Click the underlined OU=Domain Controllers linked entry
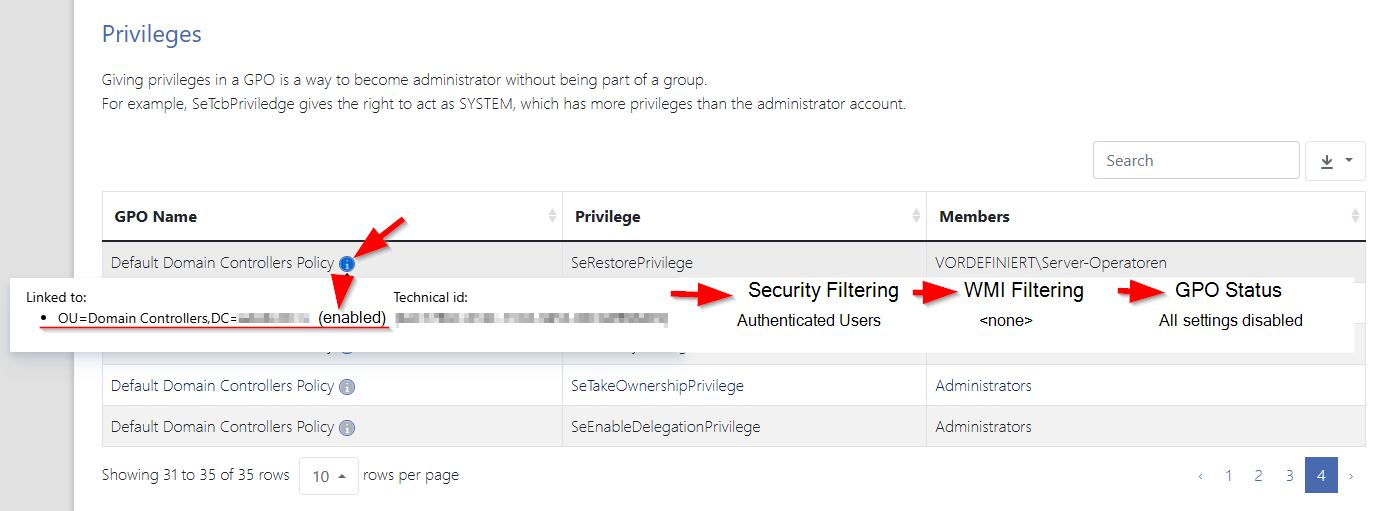The width and height of the screenshot is (1381, 511). coord(182,318)
